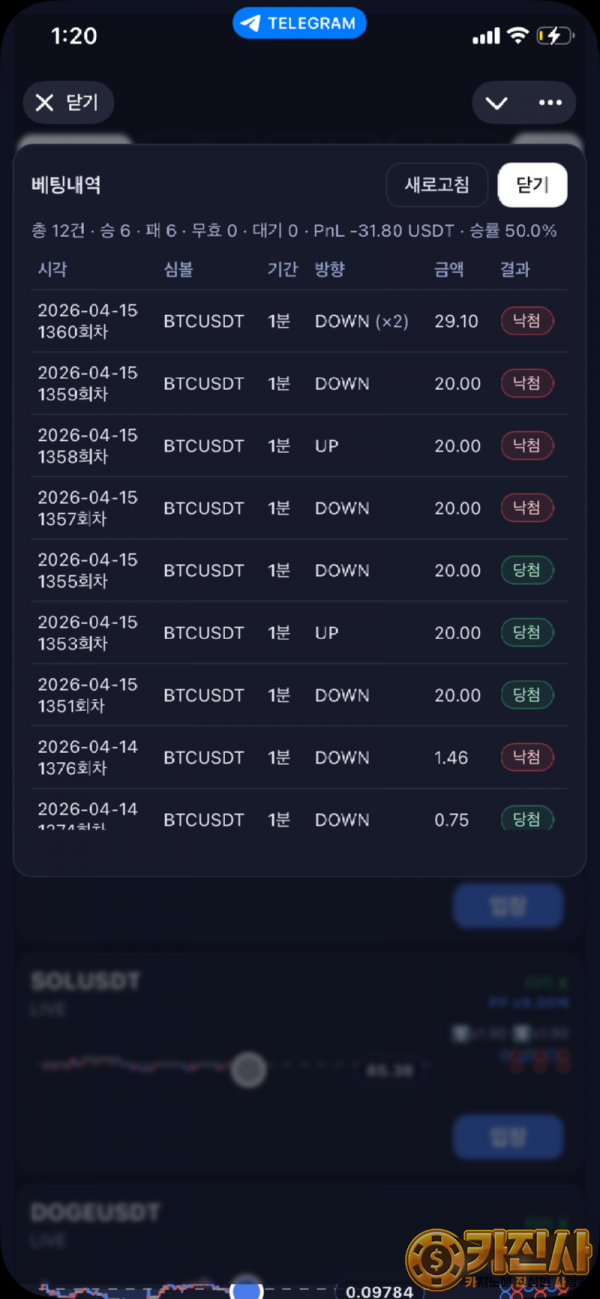
Task: Tap the 당첨 badge for round 1355회차
Action: (527, 571)
